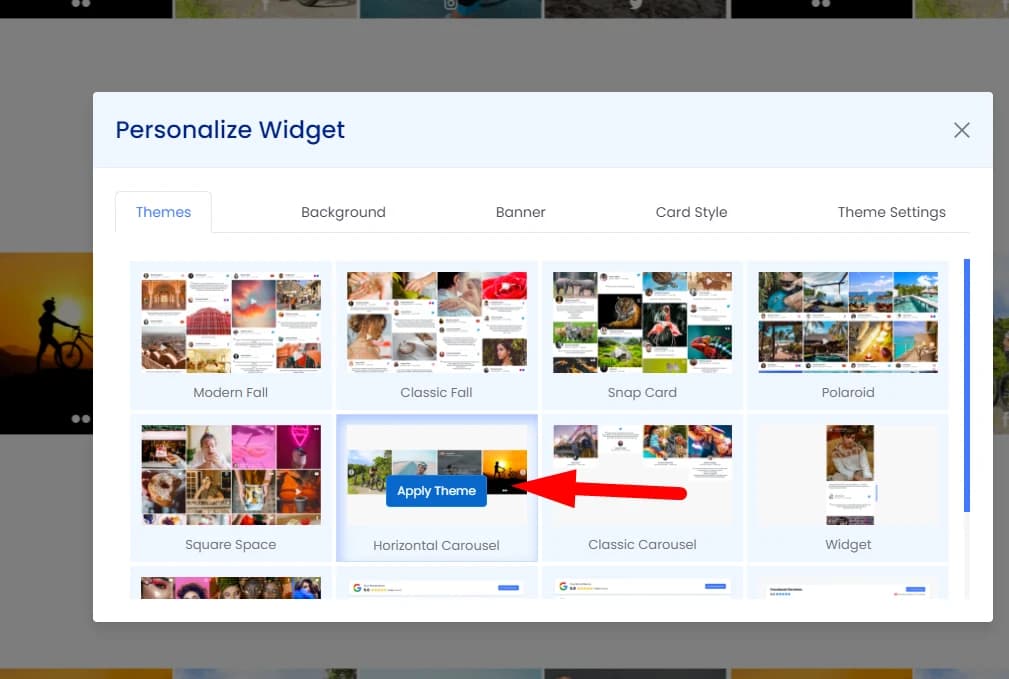This screenshot has width=1009, height=679.
Task: Click the Apply Theme button
Action: (436, 491)
